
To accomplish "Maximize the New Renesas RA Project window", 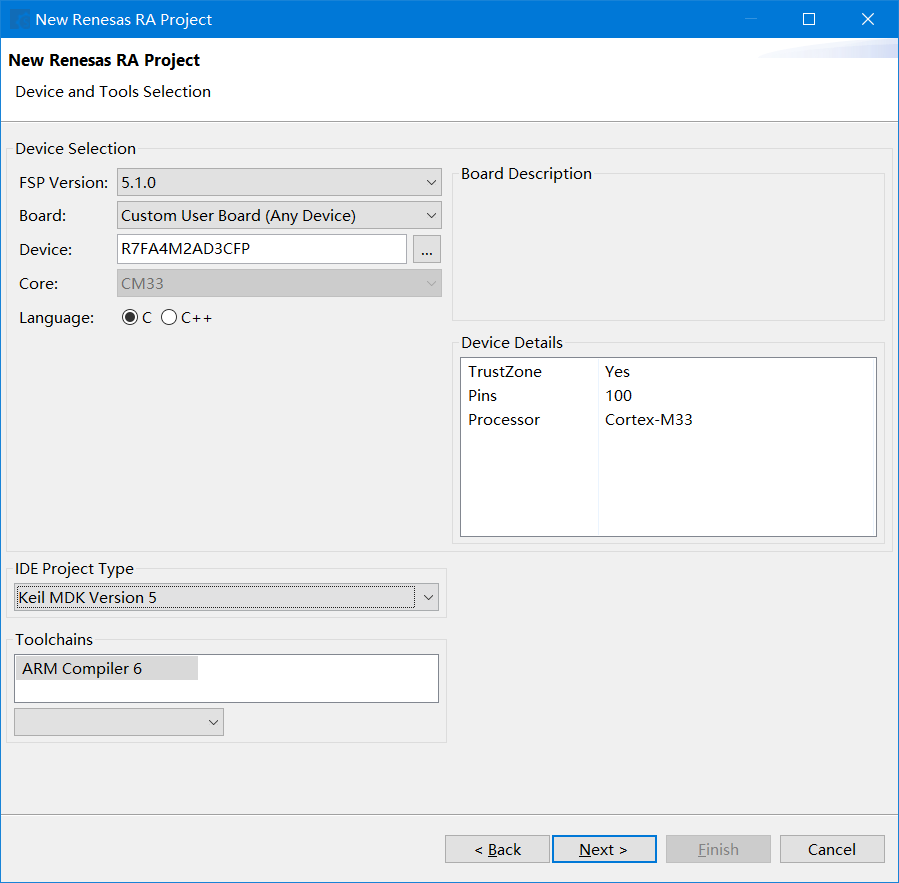I will pos(809,19).
